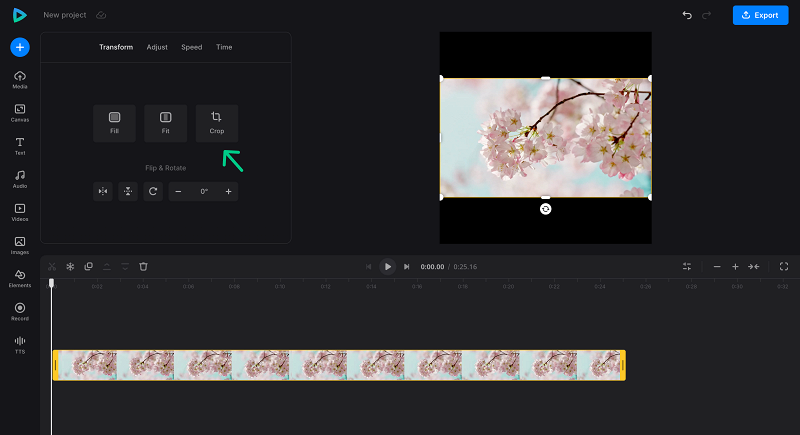Skip to the previous frame start
Viewport: 800px width, 435px height.
[368, 267]
